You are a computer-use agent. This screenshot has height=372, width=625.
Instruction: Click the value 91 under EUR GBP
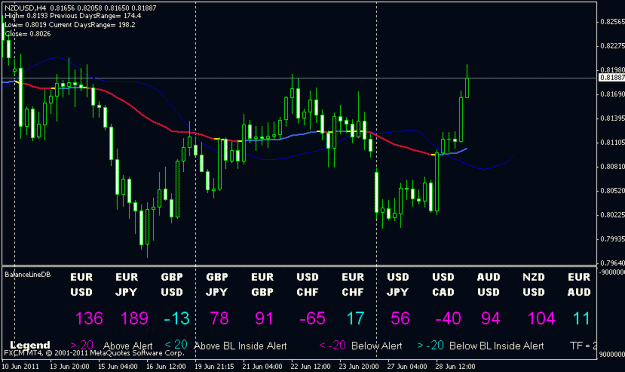[x=264, y=318]
